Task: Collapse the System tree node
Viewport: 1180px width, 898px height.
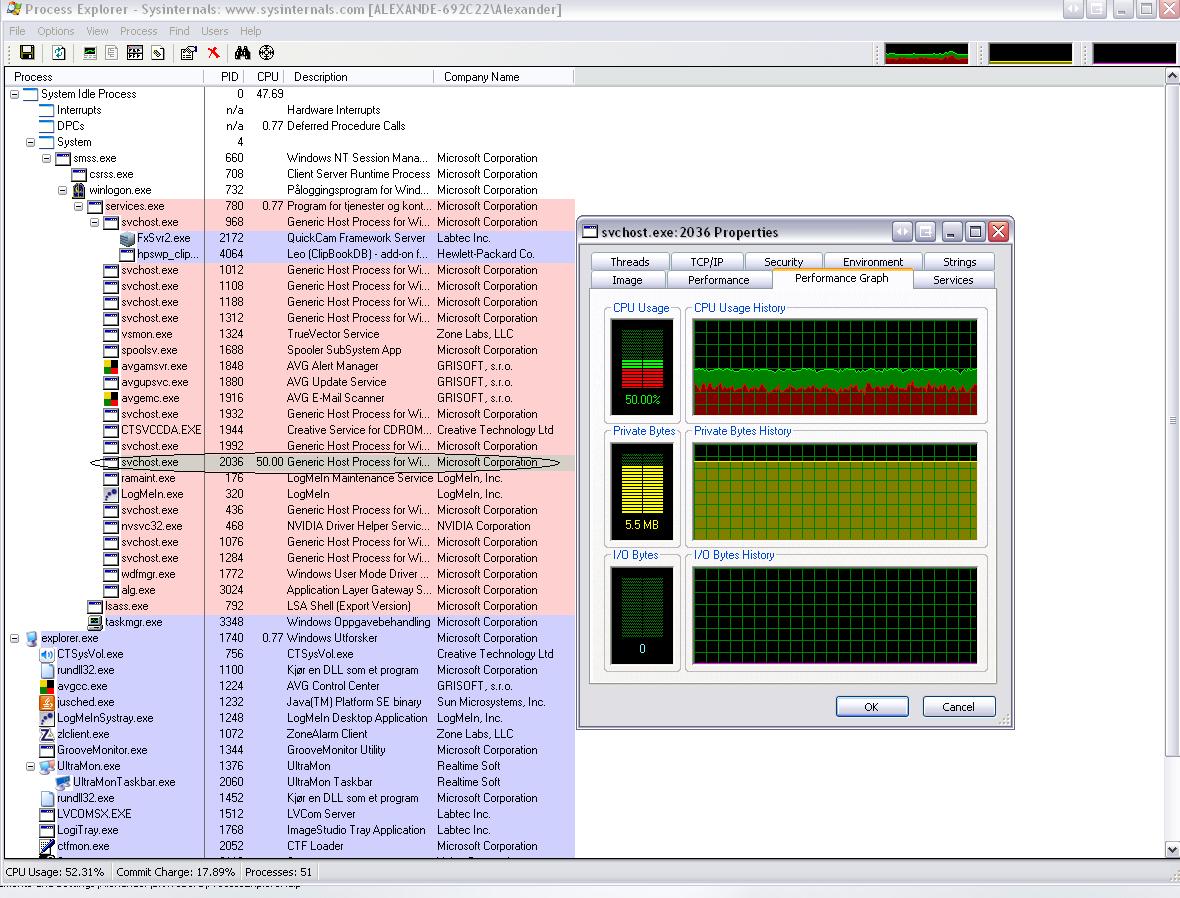Action: coord(30,142)
